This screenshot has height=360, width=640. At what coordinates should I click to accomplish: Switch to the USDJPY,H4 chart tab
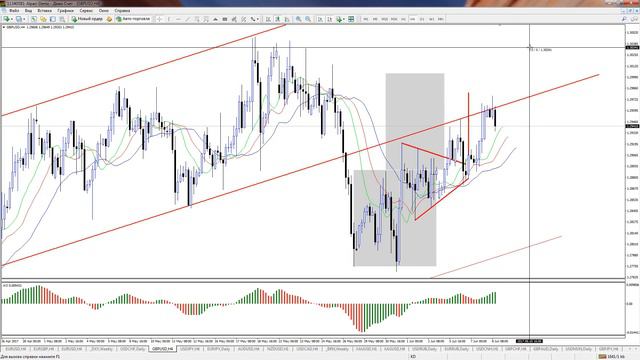190,349
